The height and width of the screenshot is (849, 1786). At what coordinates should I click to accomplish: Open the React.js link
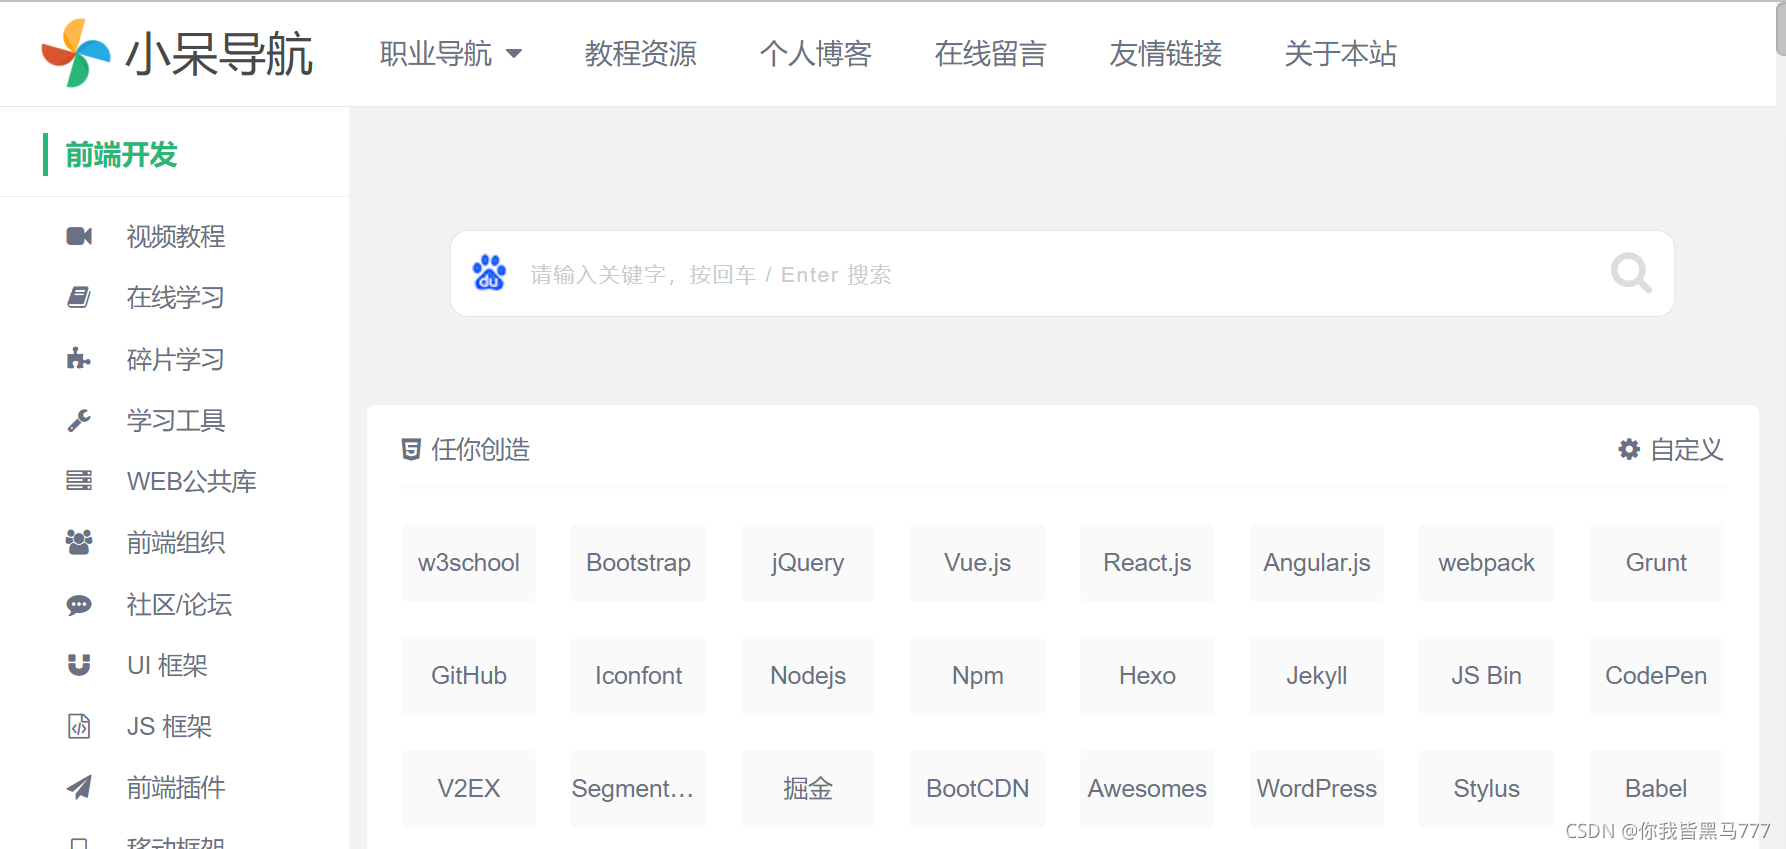tap(1147, 562)
